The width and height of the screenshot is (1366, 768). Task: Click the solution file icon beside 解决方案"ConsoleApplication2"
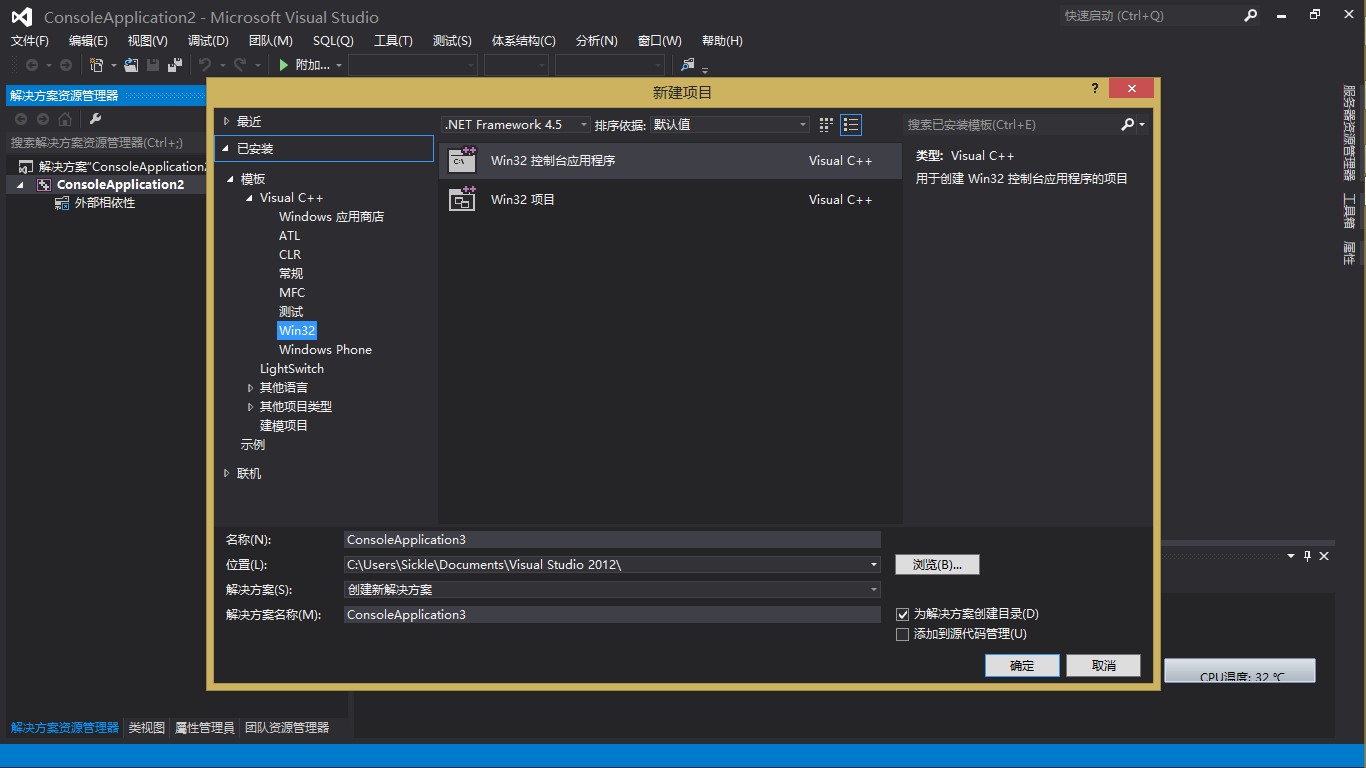pyautogui.click(x=26, y=167)
